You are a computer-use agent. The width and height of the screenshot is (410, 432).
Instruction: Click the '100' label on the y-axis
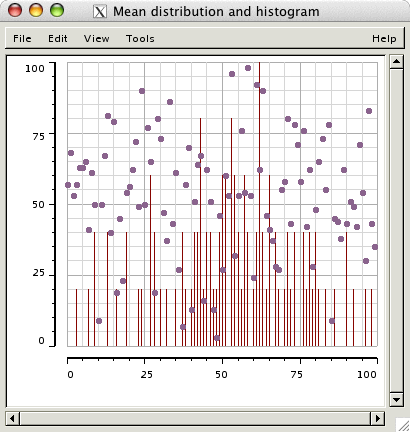pos(35,68)
